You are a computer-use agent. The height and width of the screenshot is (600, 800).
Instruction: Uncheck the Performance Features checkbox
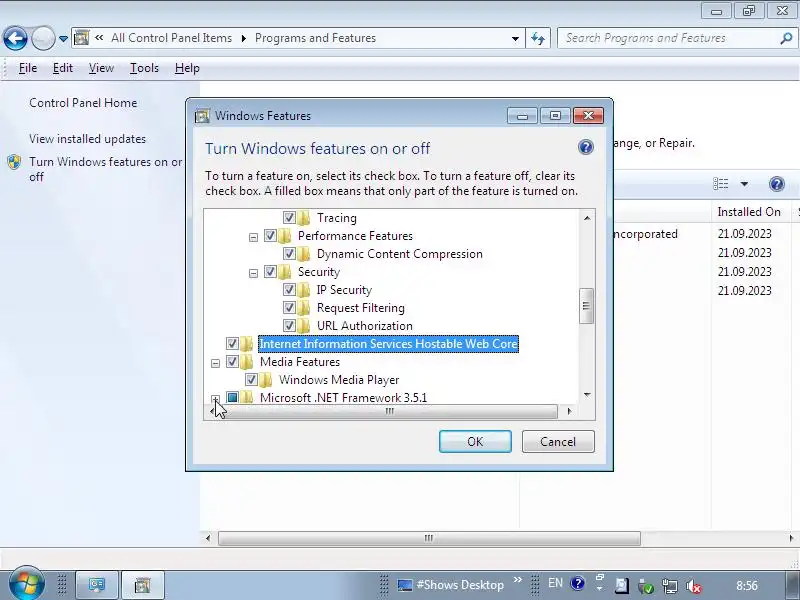[x=270, y=236]
